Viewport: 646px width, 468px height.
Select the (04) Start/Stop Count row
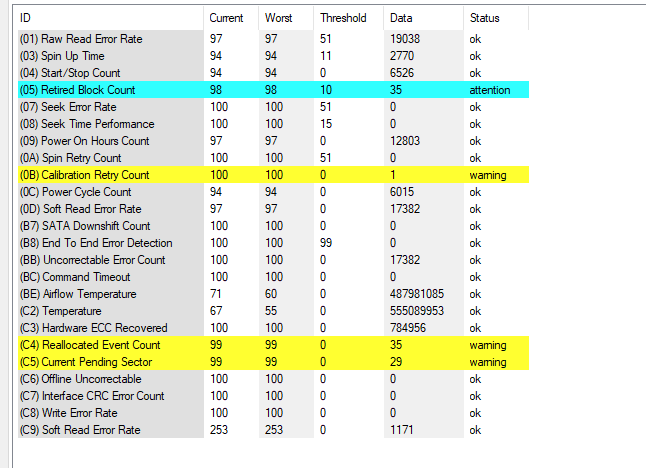(x=274, y=73)
